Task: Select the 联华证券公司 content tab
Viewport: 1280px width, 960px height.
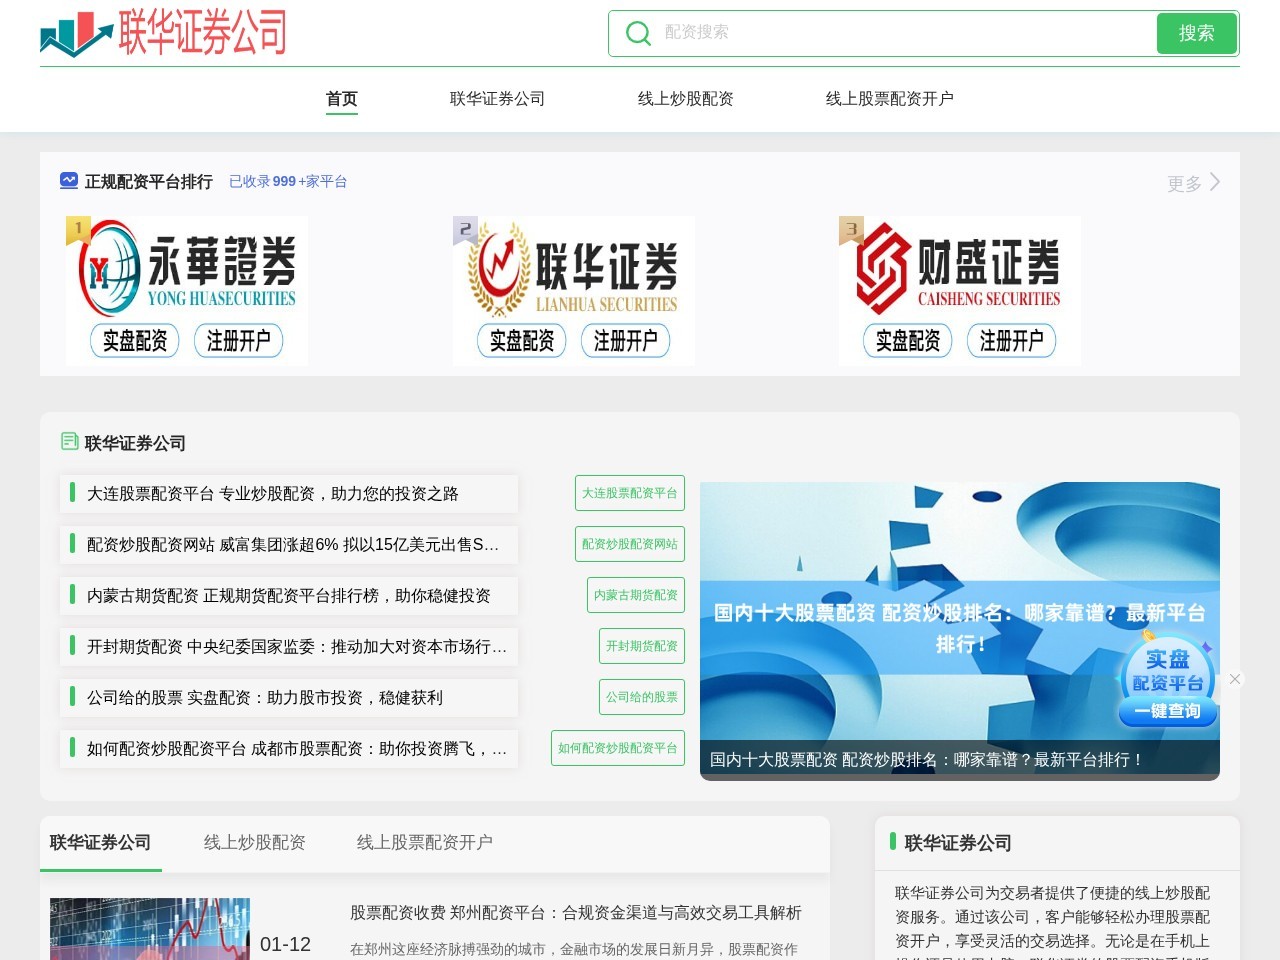Action: tap(100, 843)
